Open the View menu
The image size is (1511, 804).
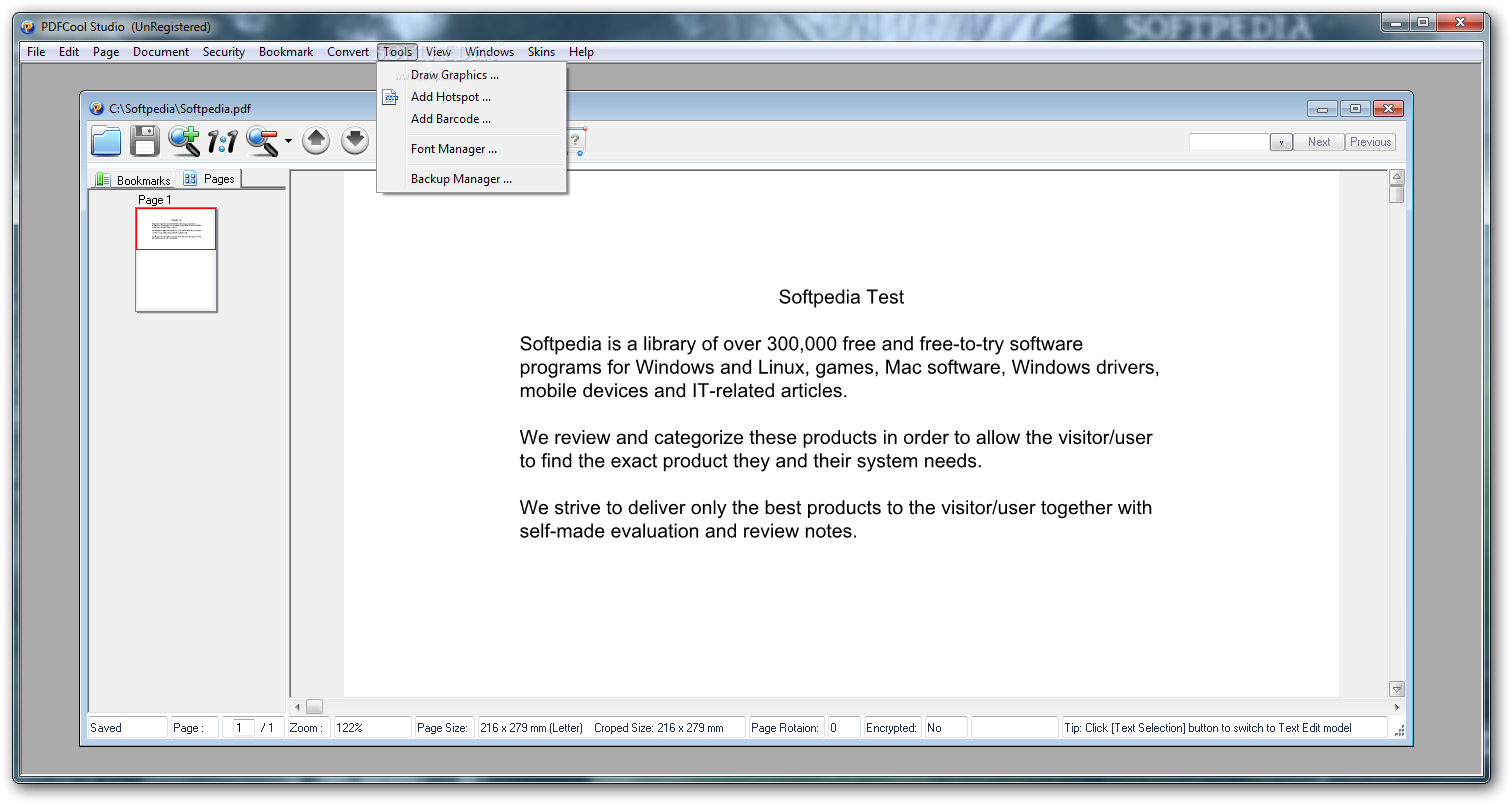tap(438, 52)
